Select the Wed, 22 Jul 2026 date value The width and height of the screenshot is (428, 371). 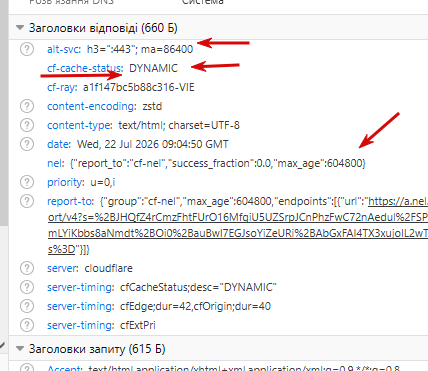pos(153,144)
